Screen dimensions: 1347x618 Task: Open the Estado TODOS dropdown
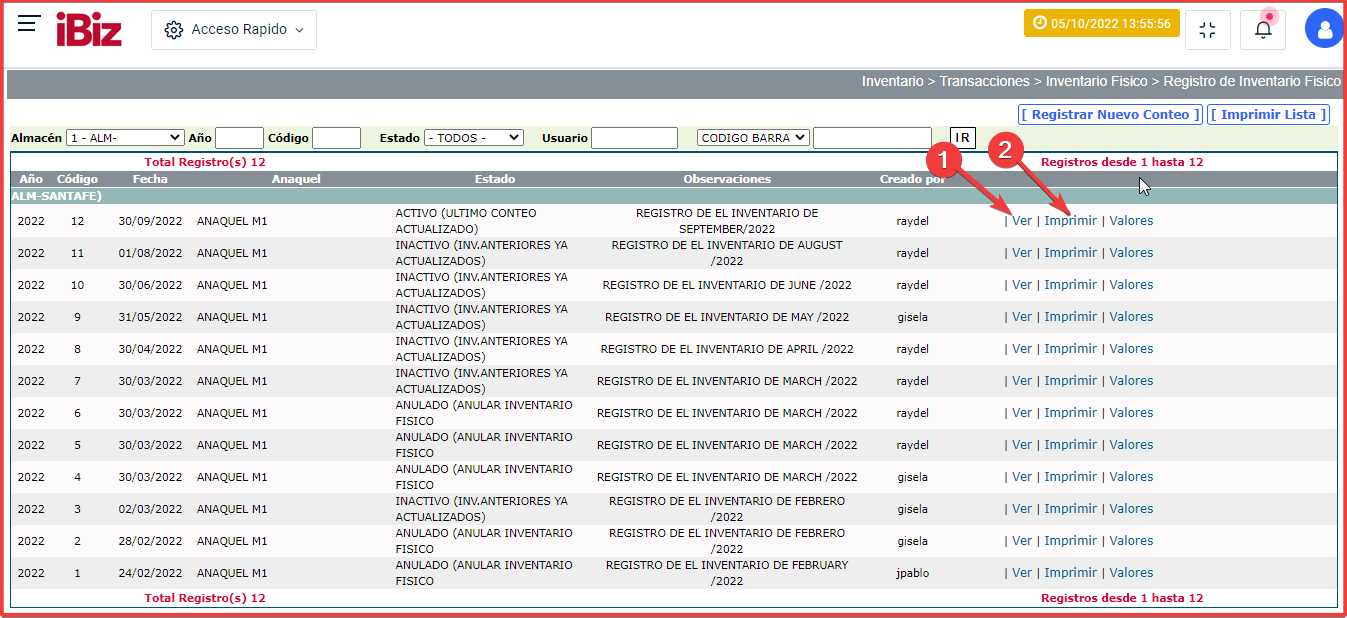(474, 138)
